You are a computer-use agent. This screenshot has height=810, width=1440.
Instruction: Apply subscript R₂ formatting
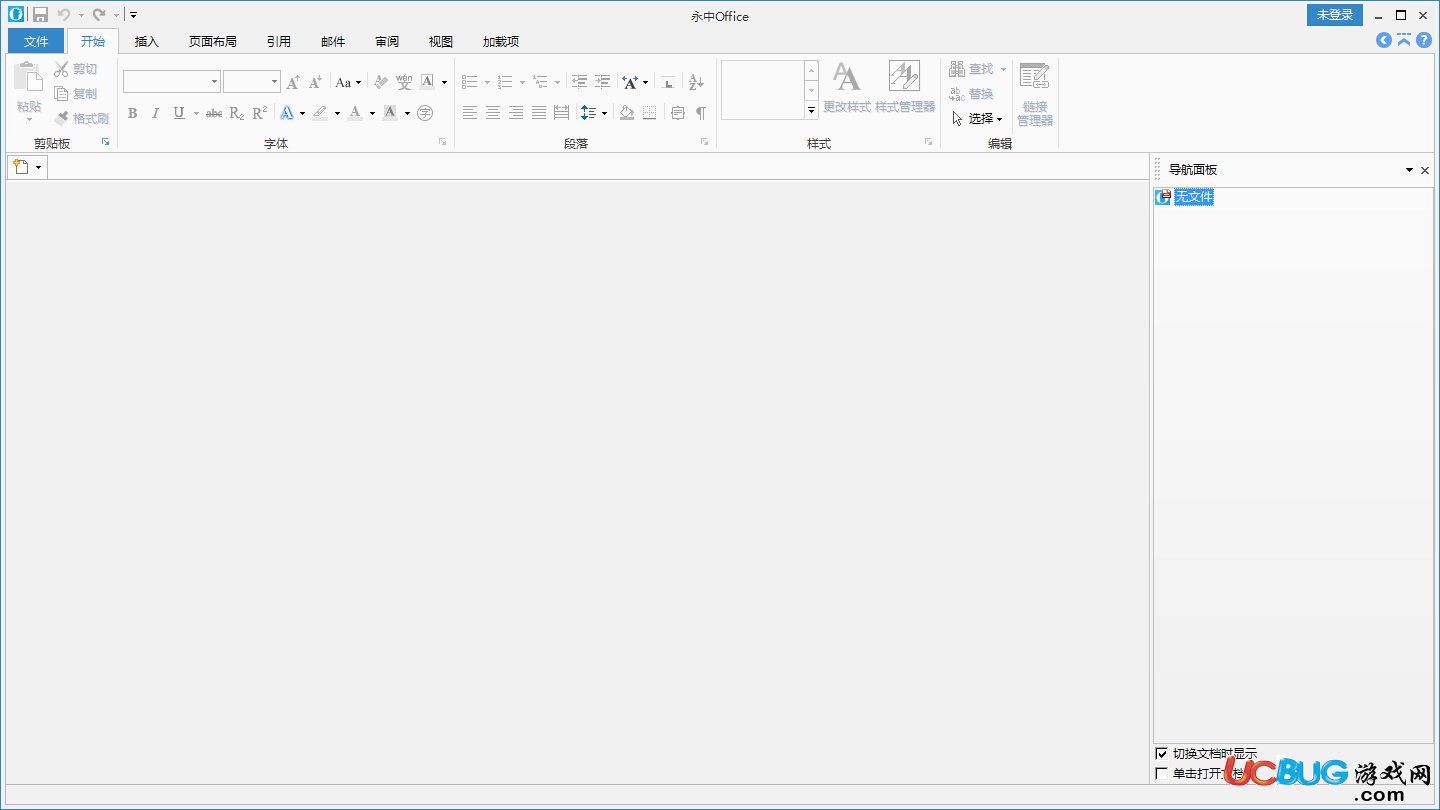point(237,113)
